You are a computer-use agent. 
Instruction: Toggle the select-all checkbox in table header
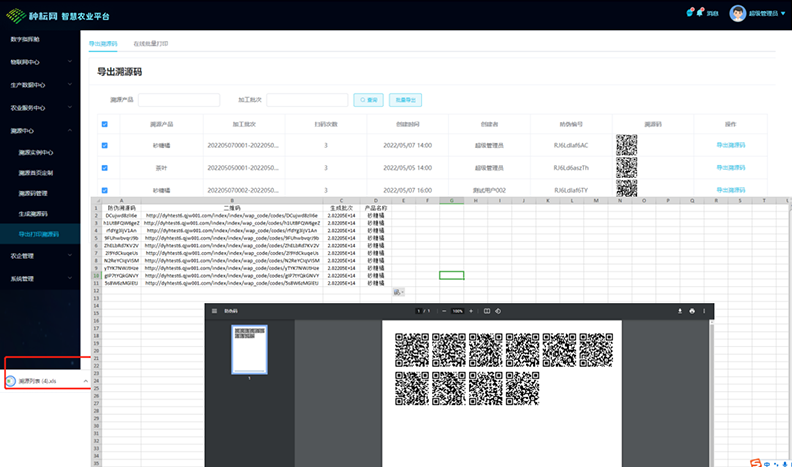click(x=105, y=124)
